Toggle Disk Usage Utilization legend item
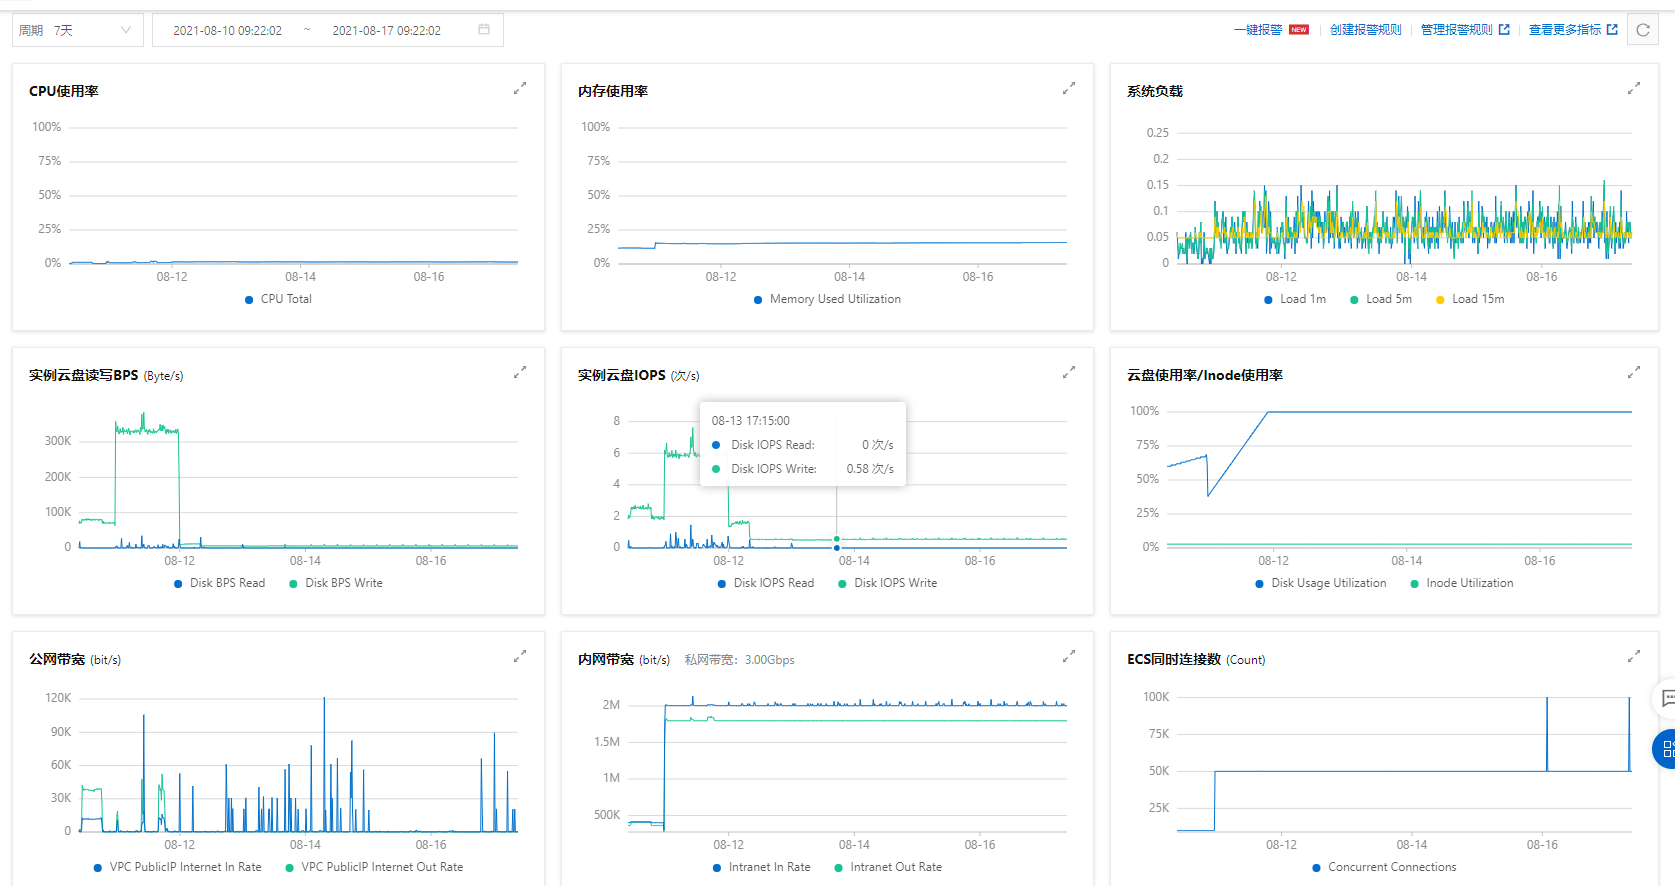Viewport: 1675px width, 886px height. point(1321,583)
